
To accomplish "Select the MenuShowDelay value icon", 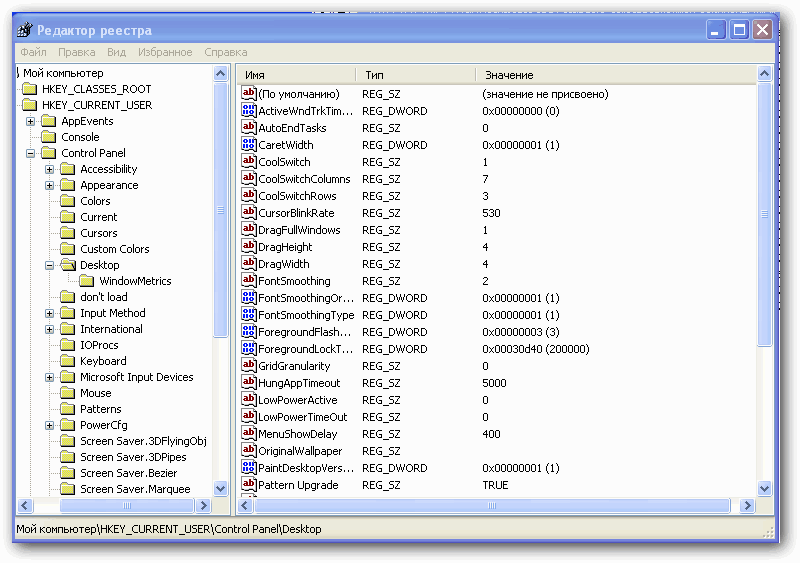I will point(248,433).
